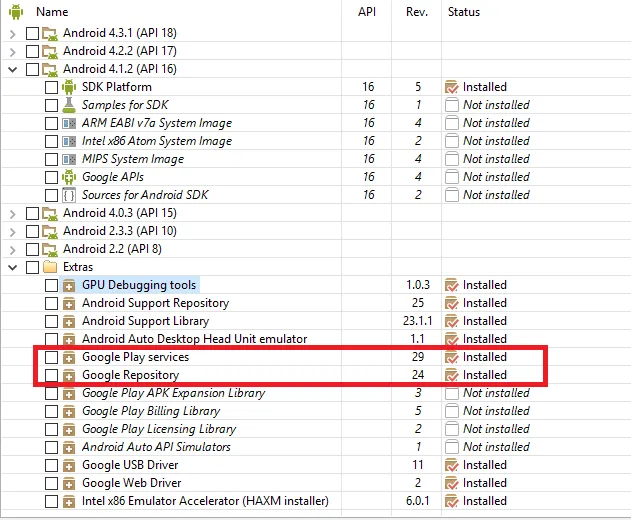
Task: Click the not-installed status icon for Google APIs
Action: pos(452,177)
